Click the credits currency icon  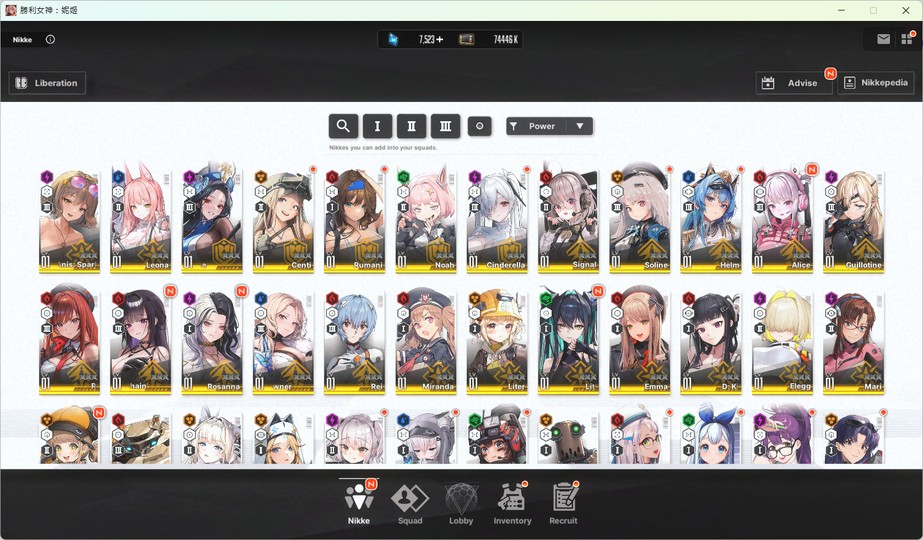(x=466, y=39)
